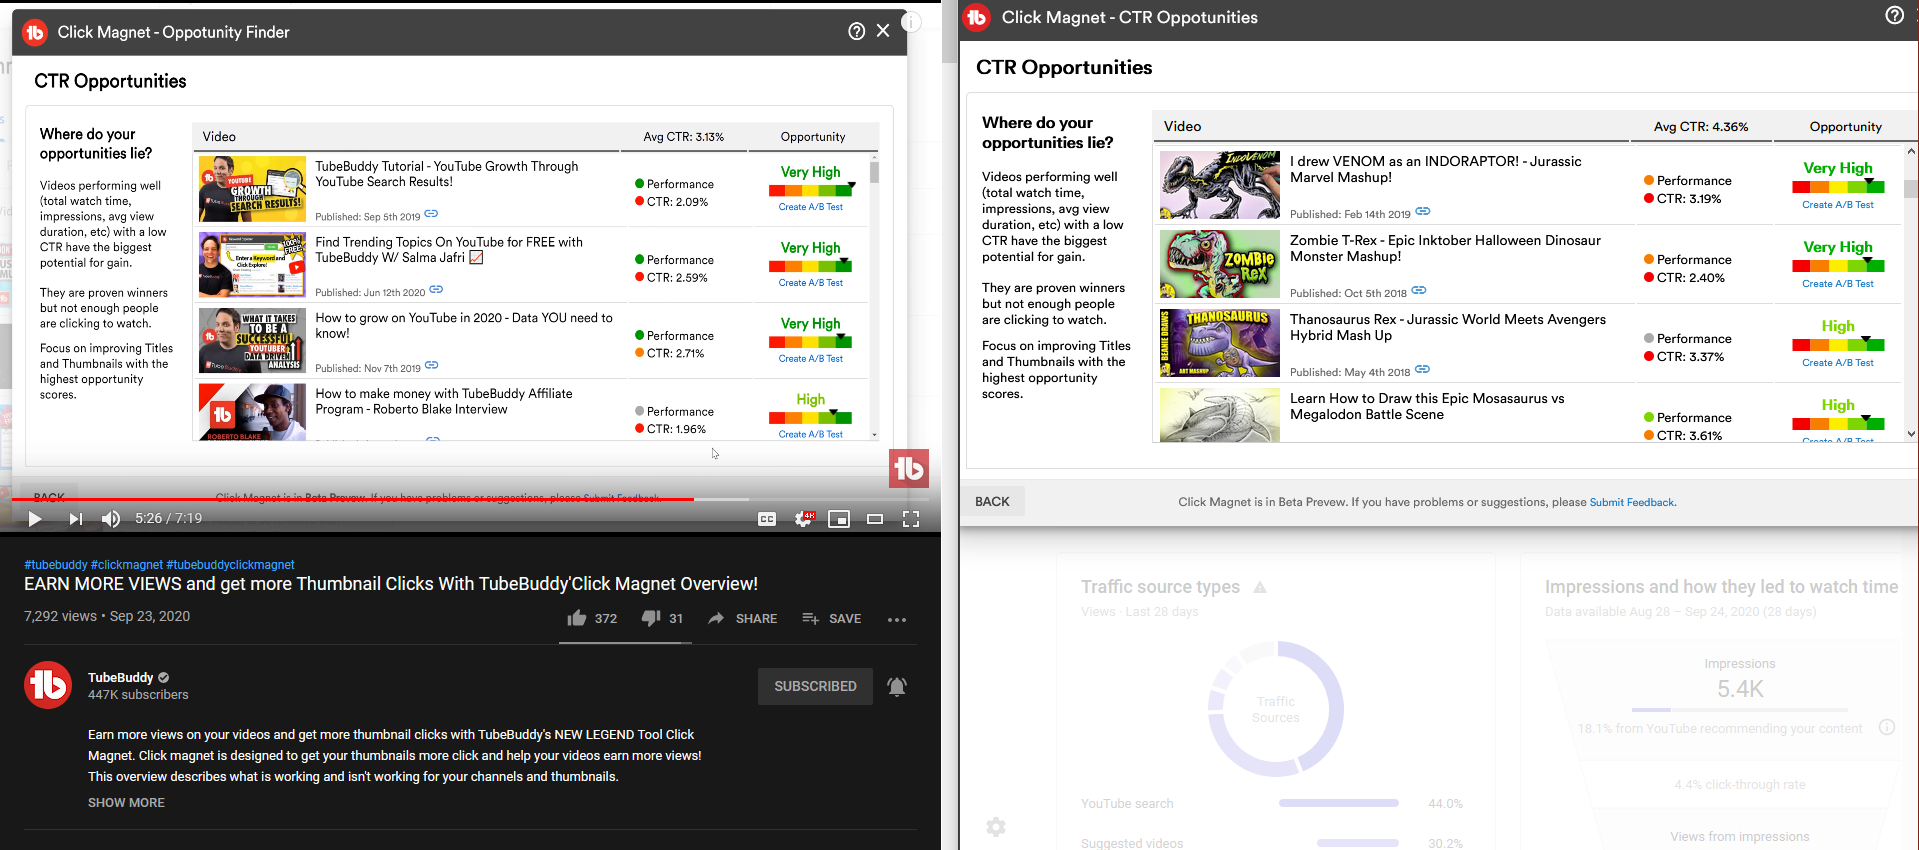Open link icon beside Jun 12th 2020 date
This screenshot has height=850, width=1919.
(x=436, y=290)
